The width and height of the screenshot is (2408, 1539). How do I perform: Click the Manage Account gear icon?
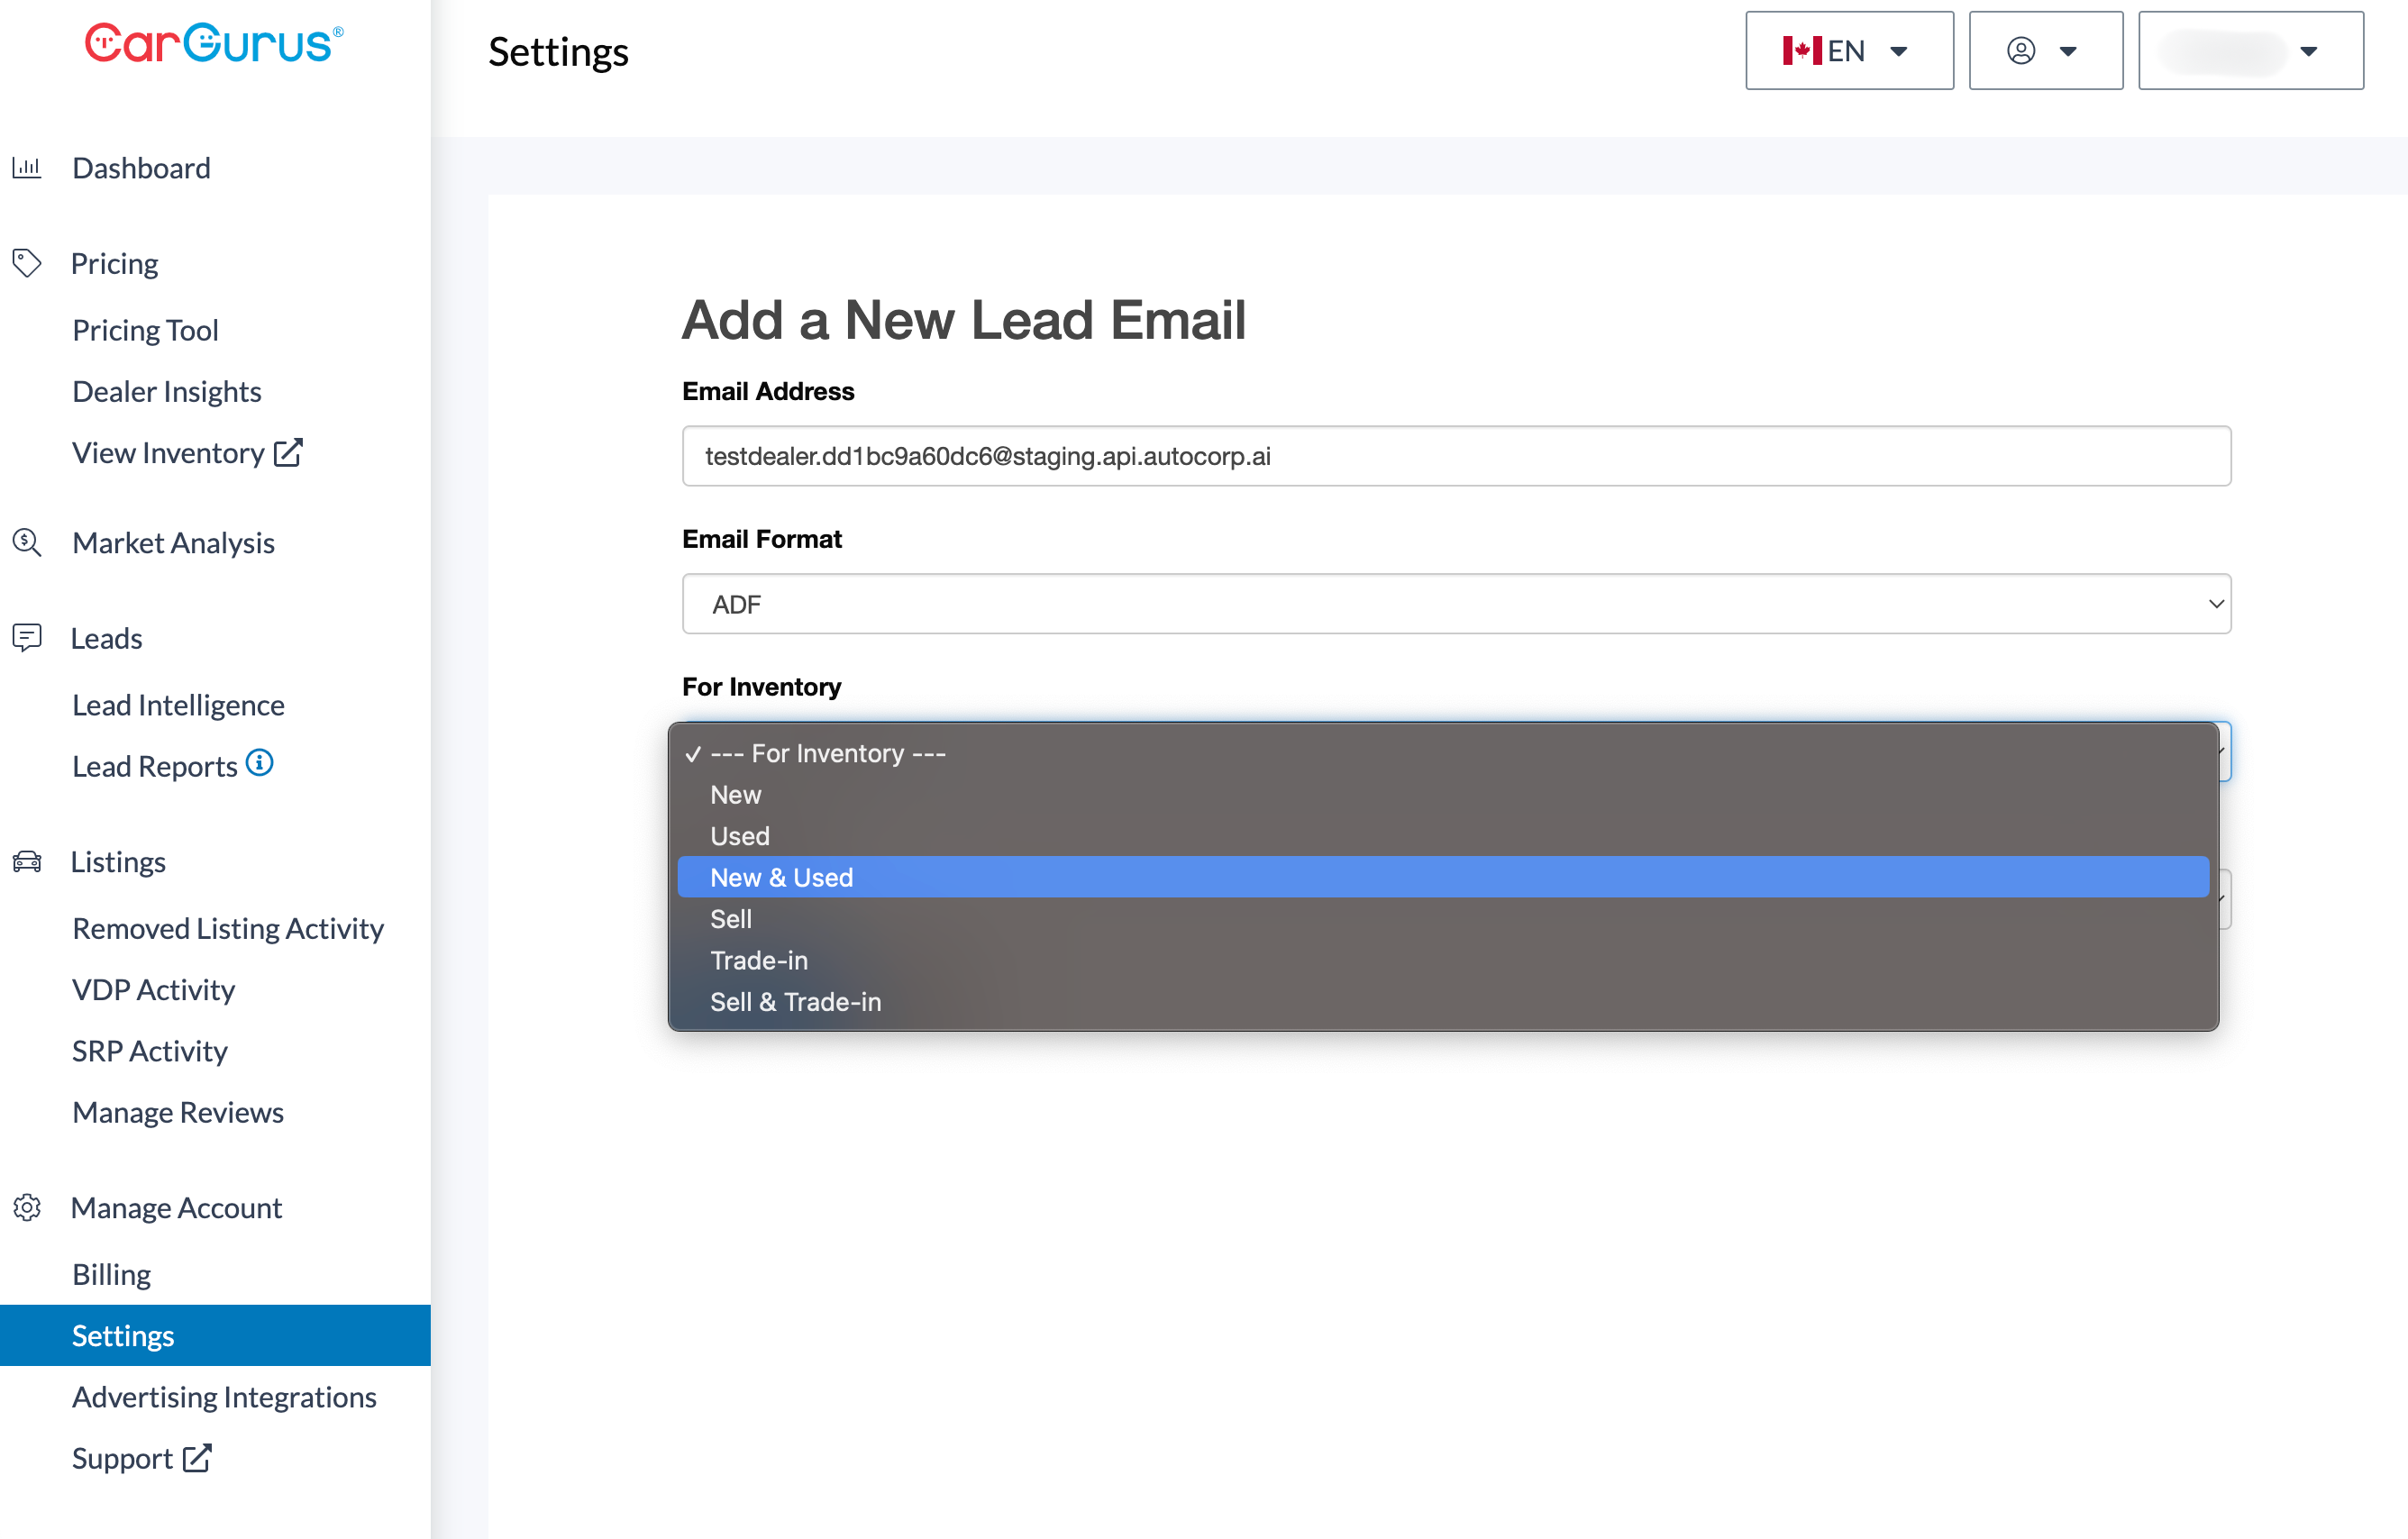tap(27, 1207)
